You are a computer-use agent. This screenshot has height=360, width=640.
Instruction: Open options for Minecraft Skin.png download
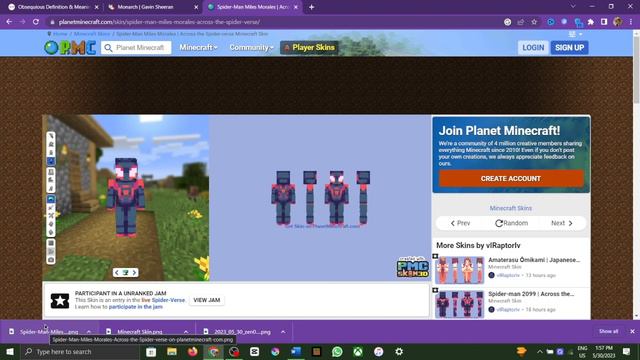(x=186, y=332)
